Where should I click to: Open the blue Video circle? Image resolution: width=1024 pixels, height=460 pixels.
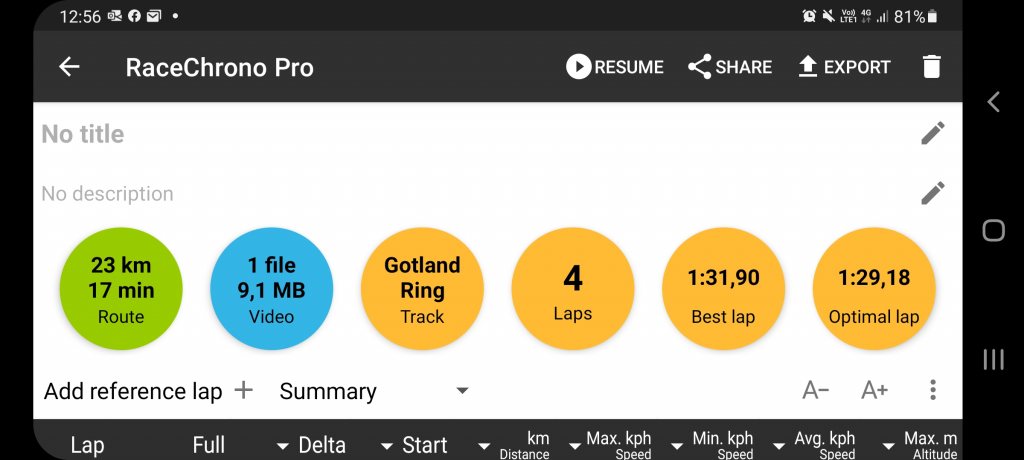point(272,288)
